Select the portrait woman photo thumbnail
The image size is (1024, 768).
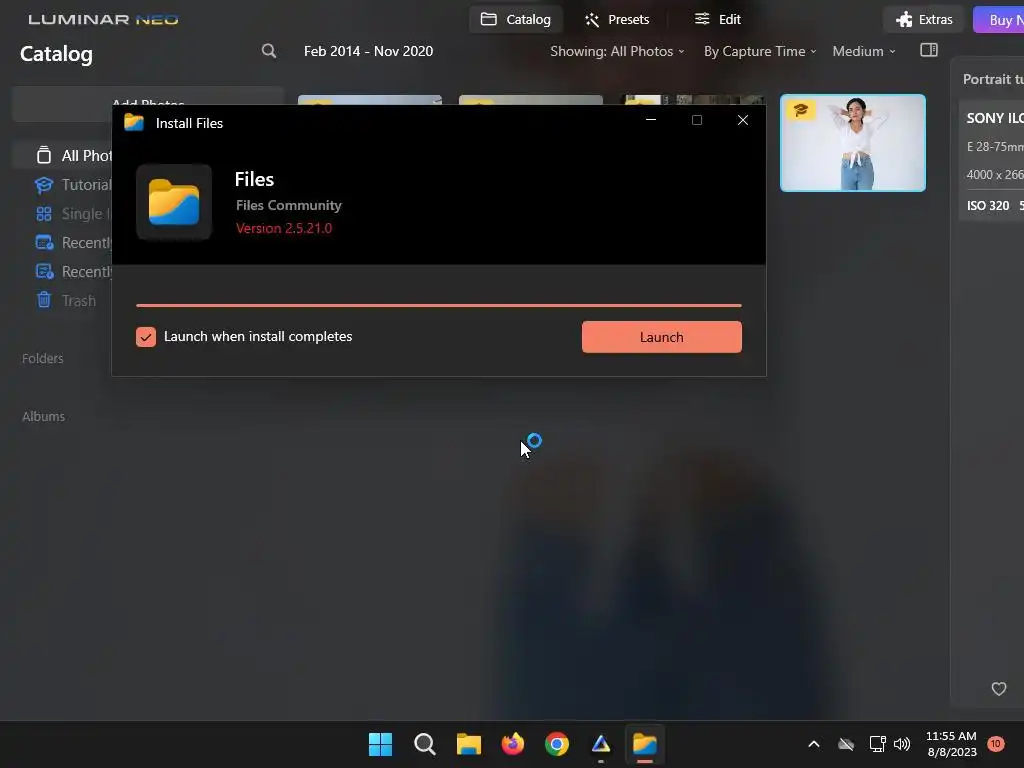coord(853,143)
